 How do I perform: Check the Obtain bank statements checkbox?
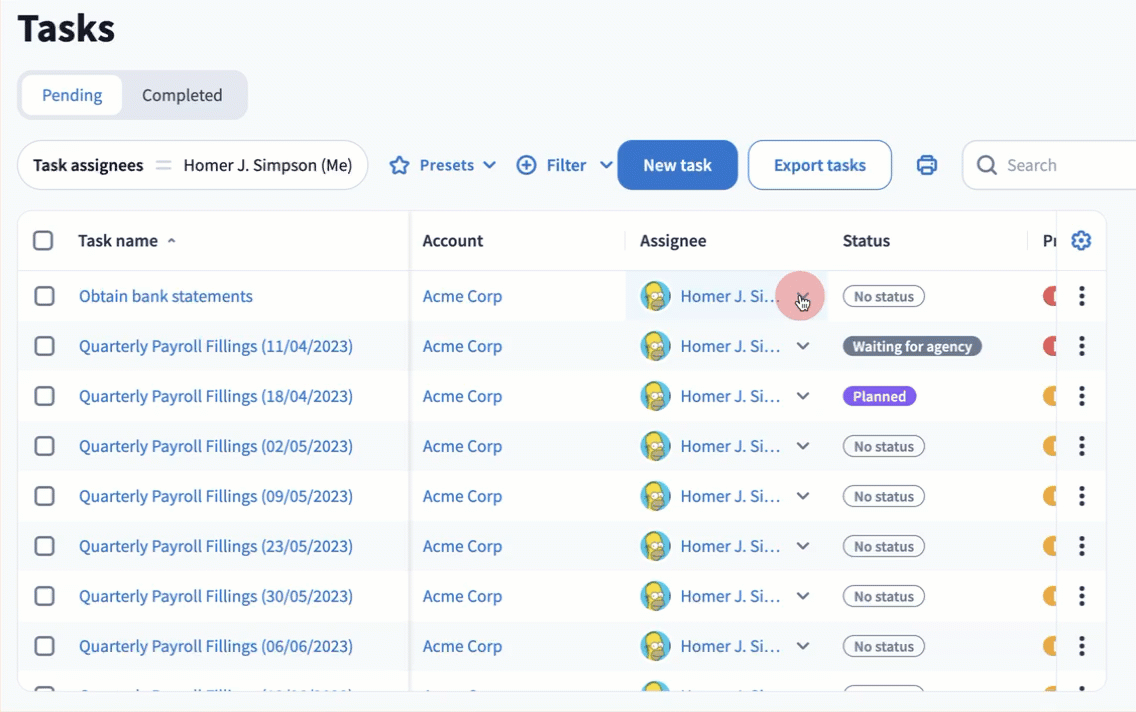[x=44, y=296]
